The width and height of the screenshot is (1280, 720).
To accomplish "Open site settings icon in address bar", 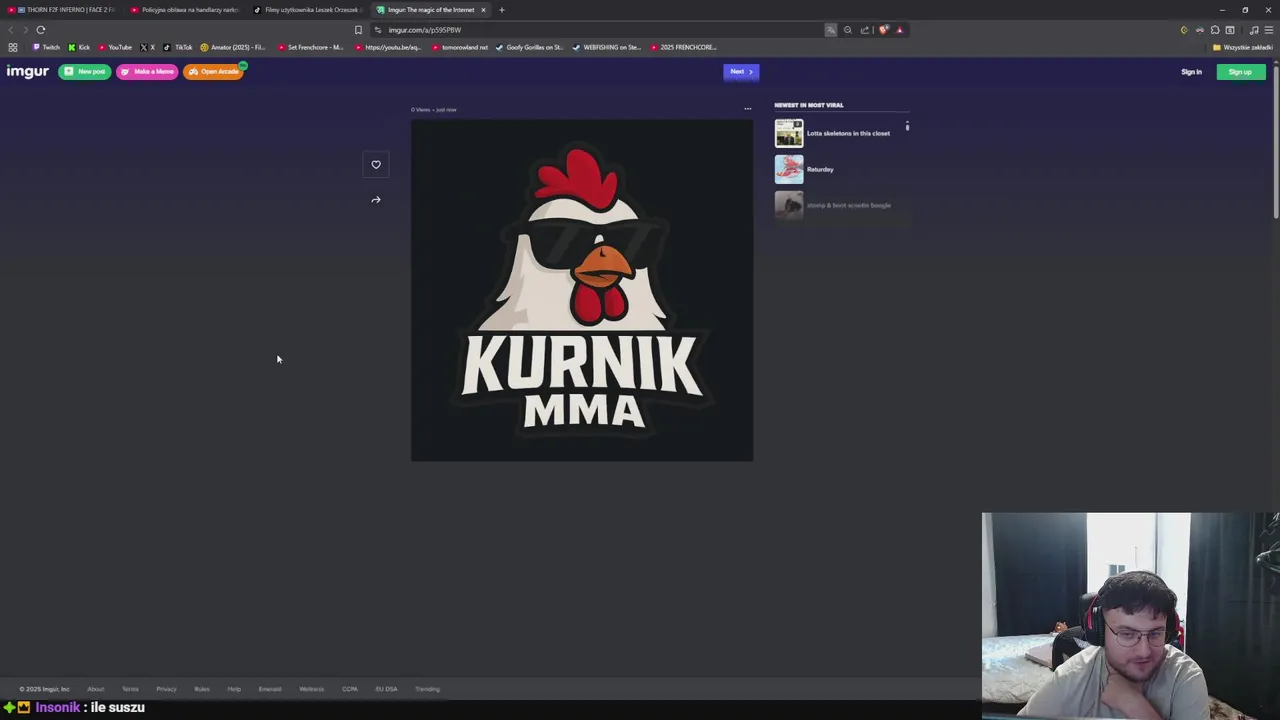I will coord(377,30).
